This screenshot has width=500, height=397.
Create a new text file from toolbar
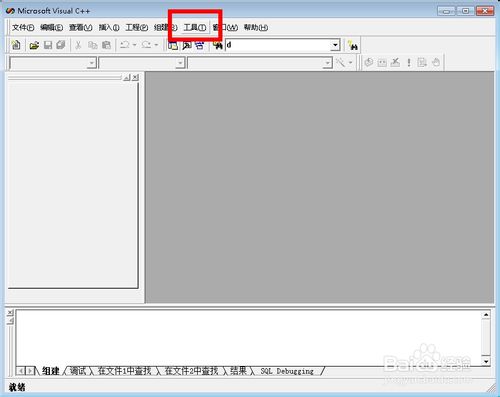(16, 45)
